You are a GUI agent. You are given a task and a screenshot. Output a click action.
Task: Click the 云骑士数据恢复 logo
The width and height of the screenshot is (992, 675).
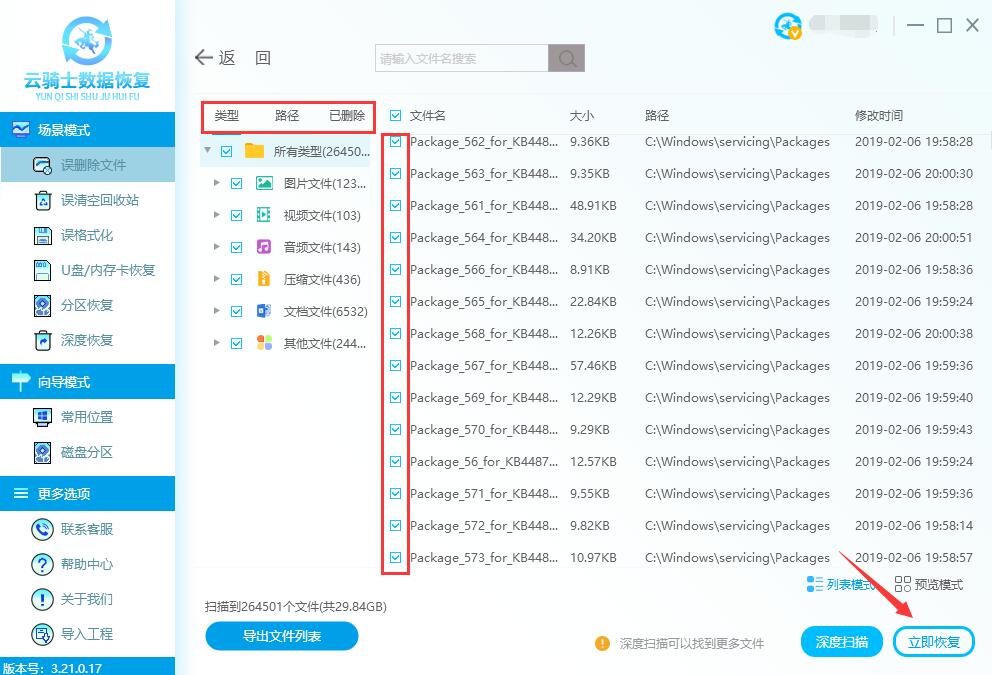87,58
